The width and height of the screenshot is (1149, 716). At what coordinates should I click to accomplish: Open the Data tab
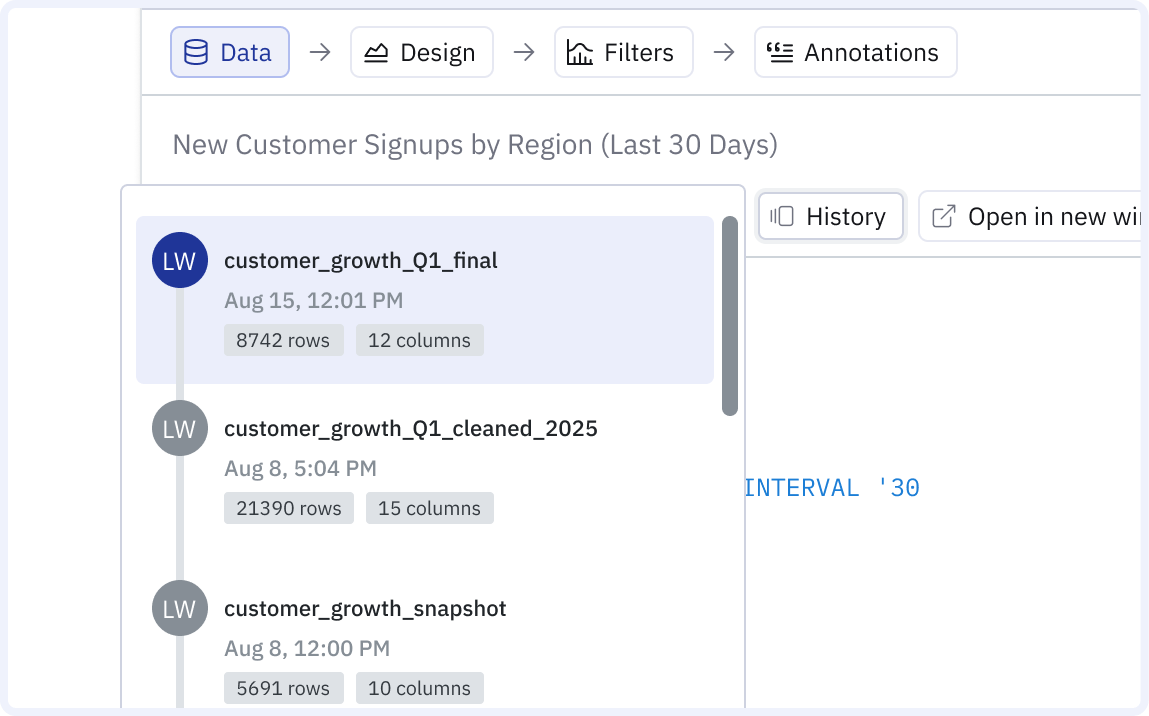pyautogui.click(x=229, y=52)
